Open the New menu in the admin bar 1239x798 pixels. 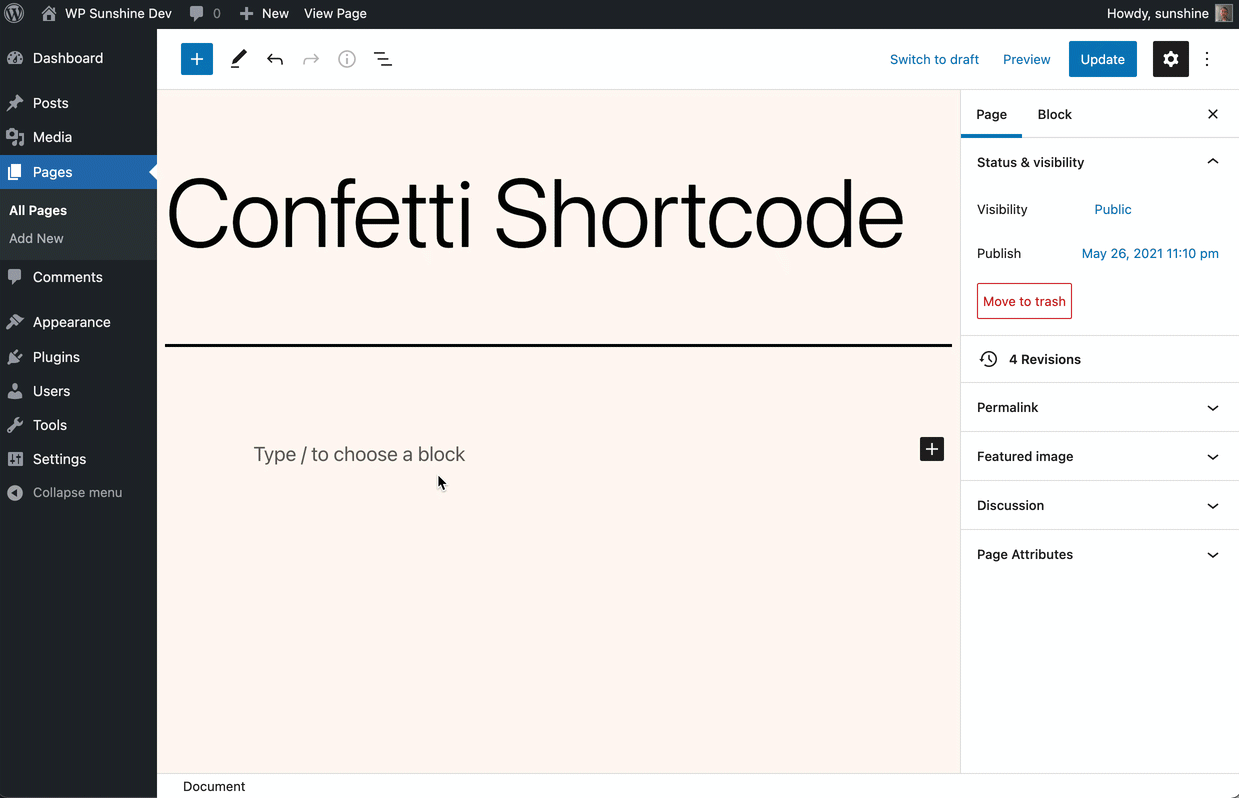pos(263,13)
